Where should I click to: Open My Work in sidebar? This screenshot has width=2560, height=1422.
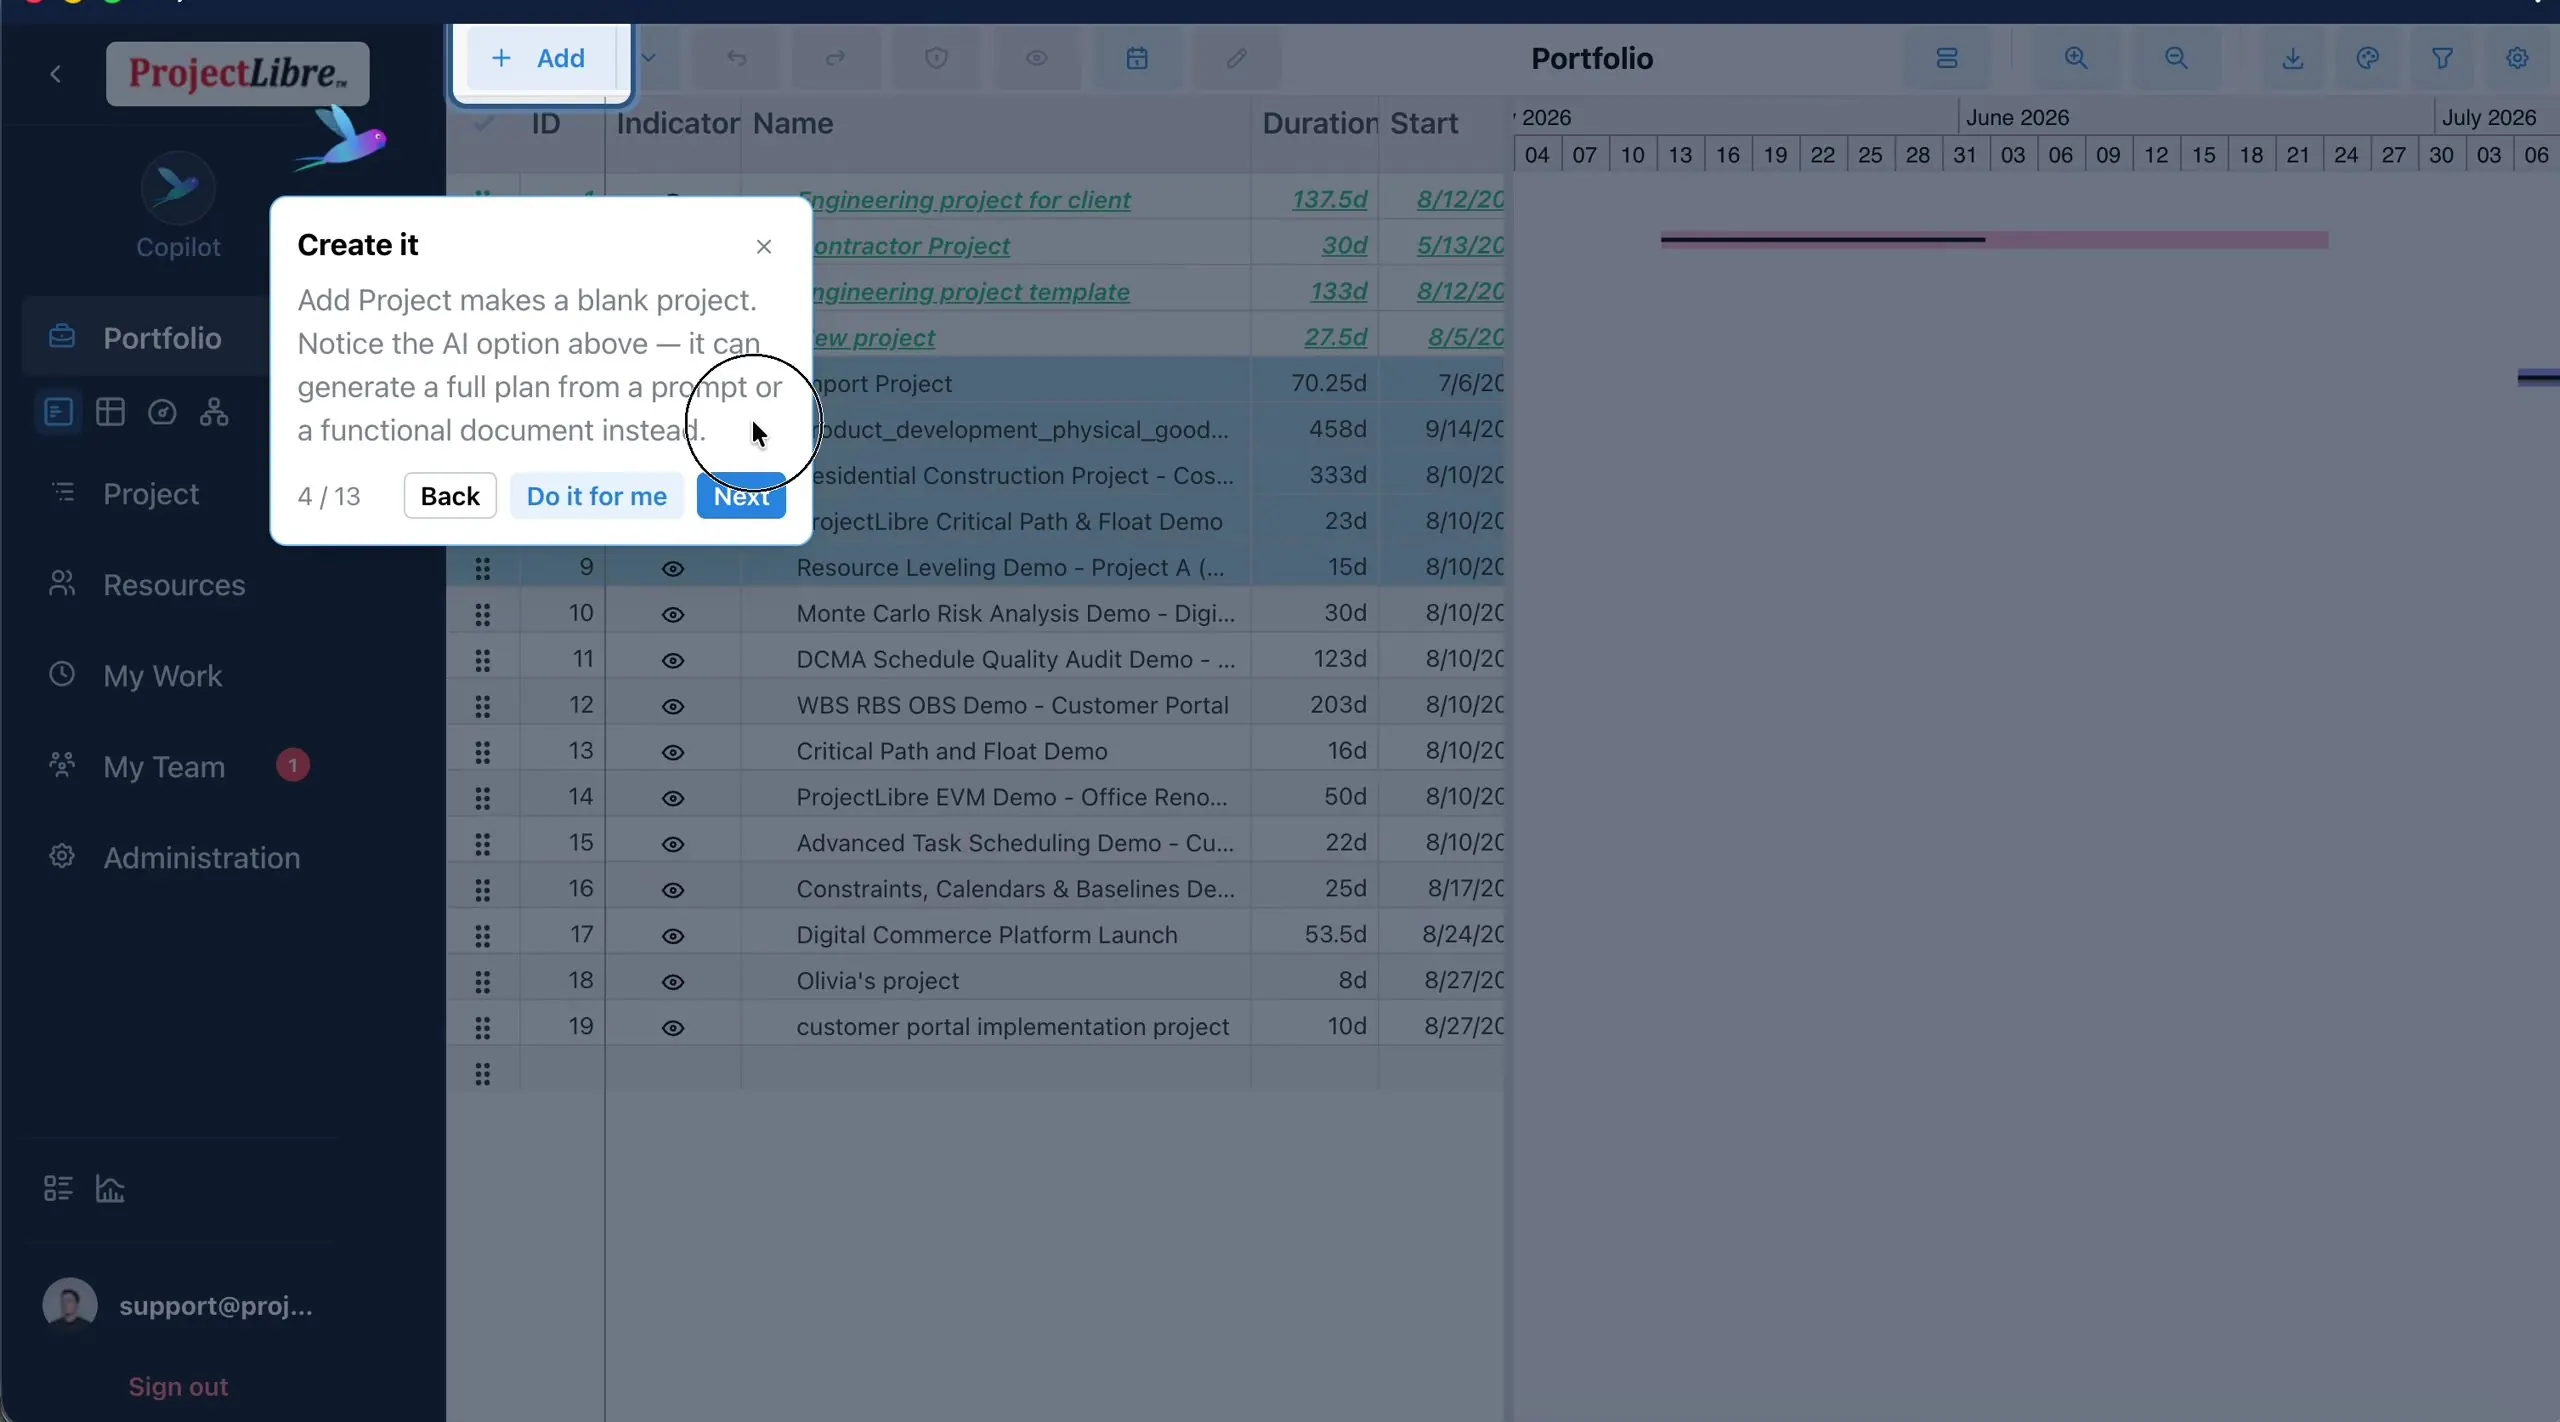(162, 675)
